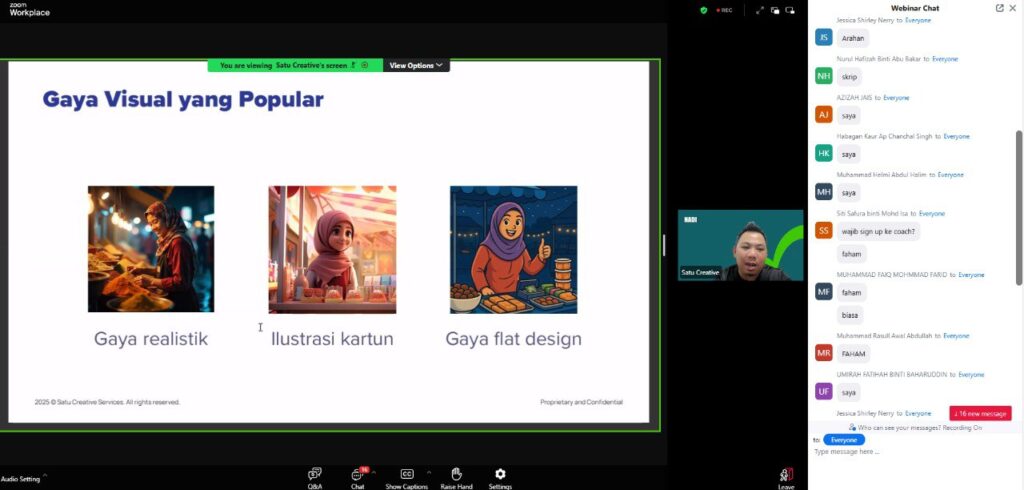This screenshot has width=1024, height=490.
Task: Open the Q&A panel
Action: point(315,475)
